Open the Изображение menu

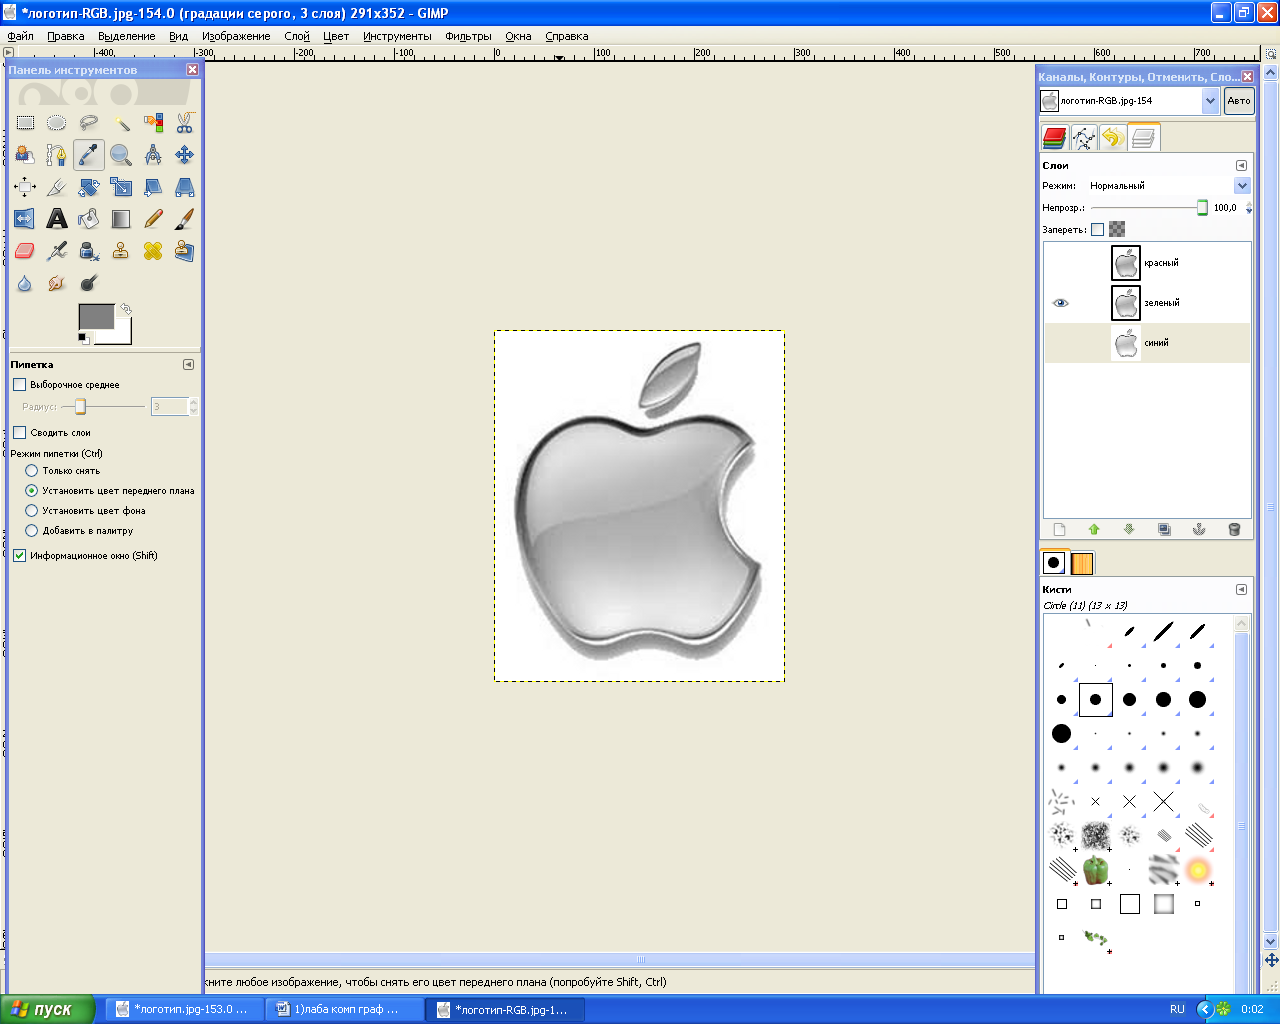click(x=236, y=36)
